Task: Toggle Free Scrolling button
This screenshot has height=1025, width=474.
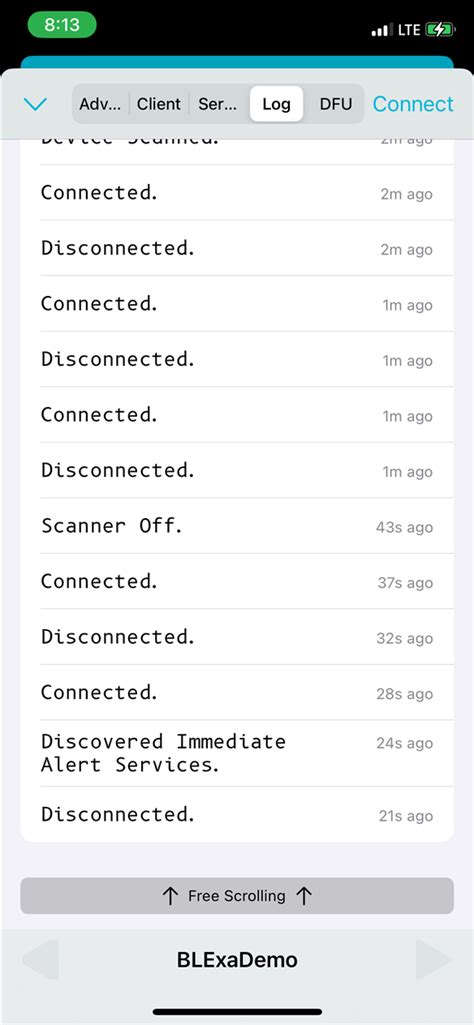Action: click(x=237, y=896)
